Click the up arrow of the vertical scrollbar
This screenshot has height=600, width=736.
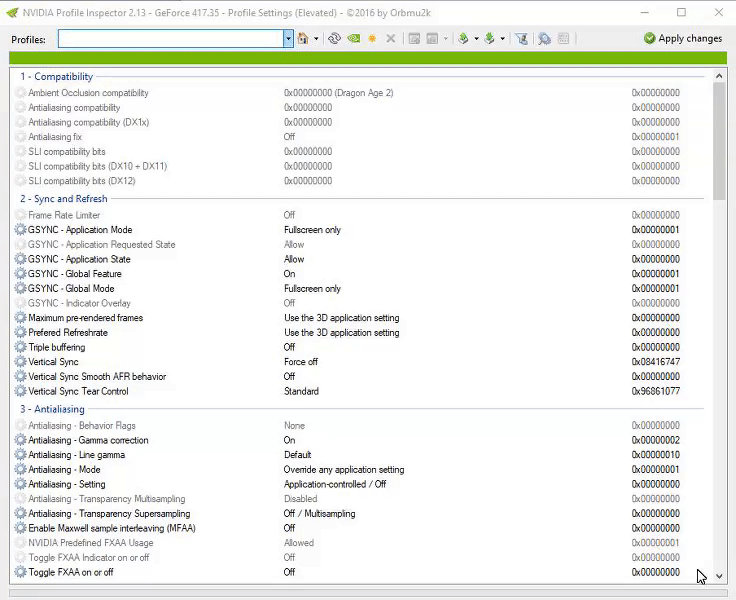point(719,76)
